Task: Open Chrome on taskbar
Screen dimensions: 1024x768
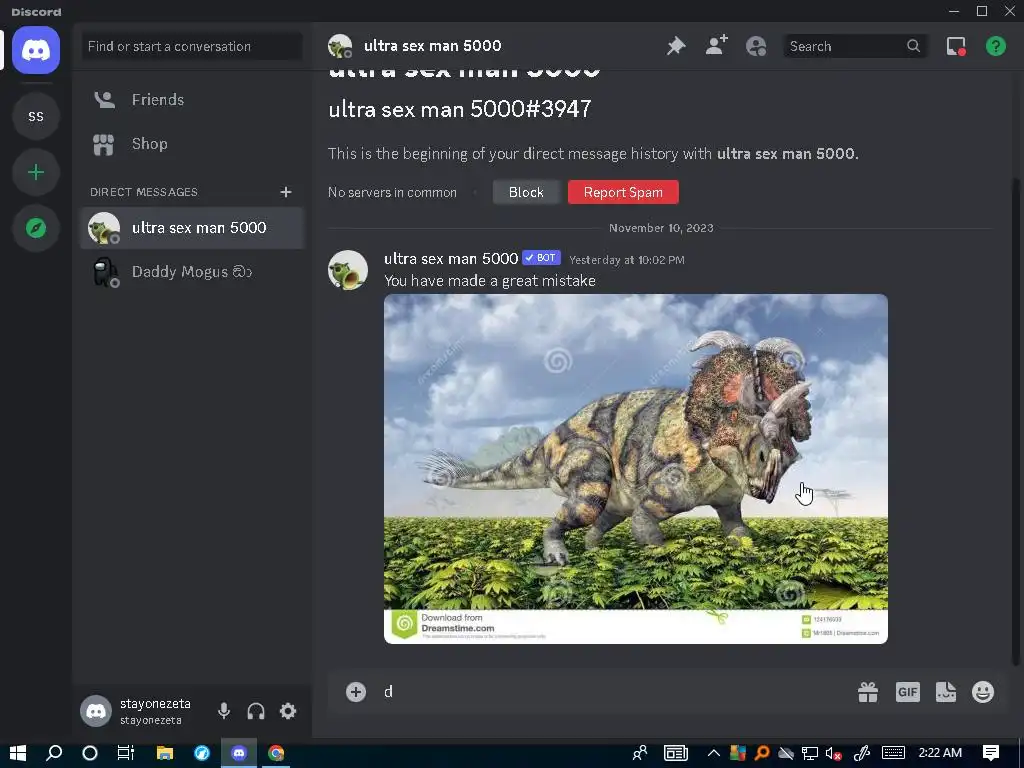Action: [276, 753]
